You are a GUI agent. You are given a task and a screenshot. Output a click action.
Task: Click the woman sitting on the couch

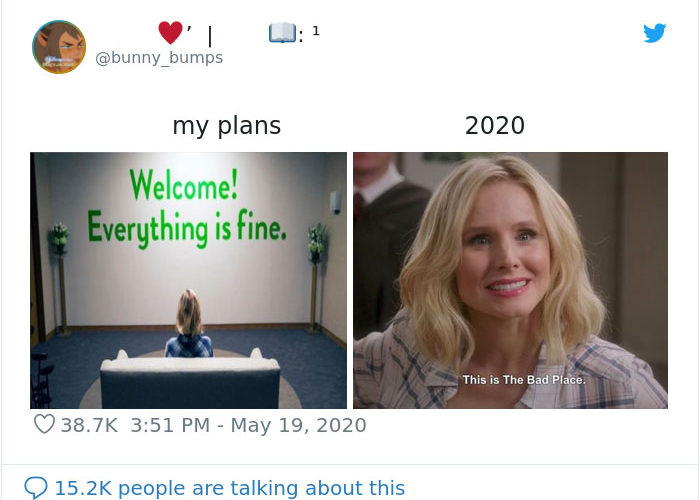[189, 324]
